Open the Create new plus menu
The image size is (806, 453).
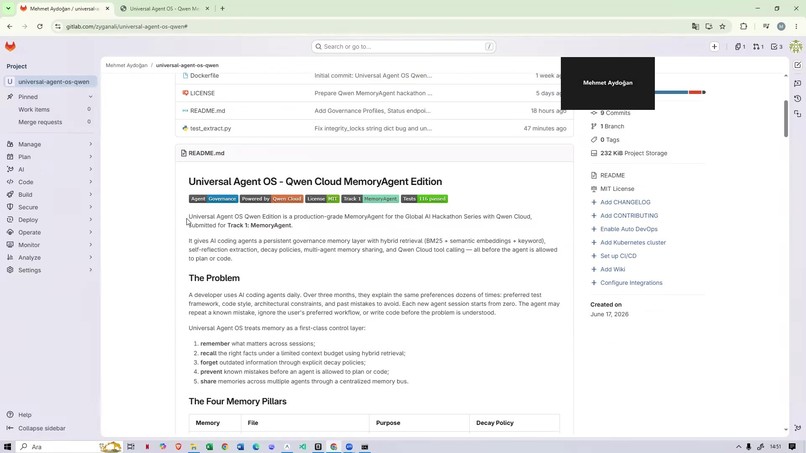pos(714,47)
